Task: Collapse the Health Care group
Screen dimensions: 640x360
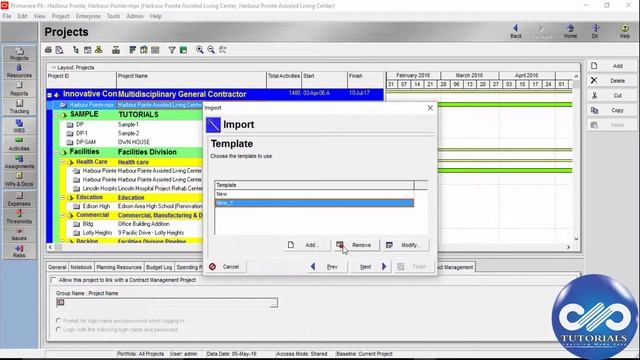Action: pos(63,162)
